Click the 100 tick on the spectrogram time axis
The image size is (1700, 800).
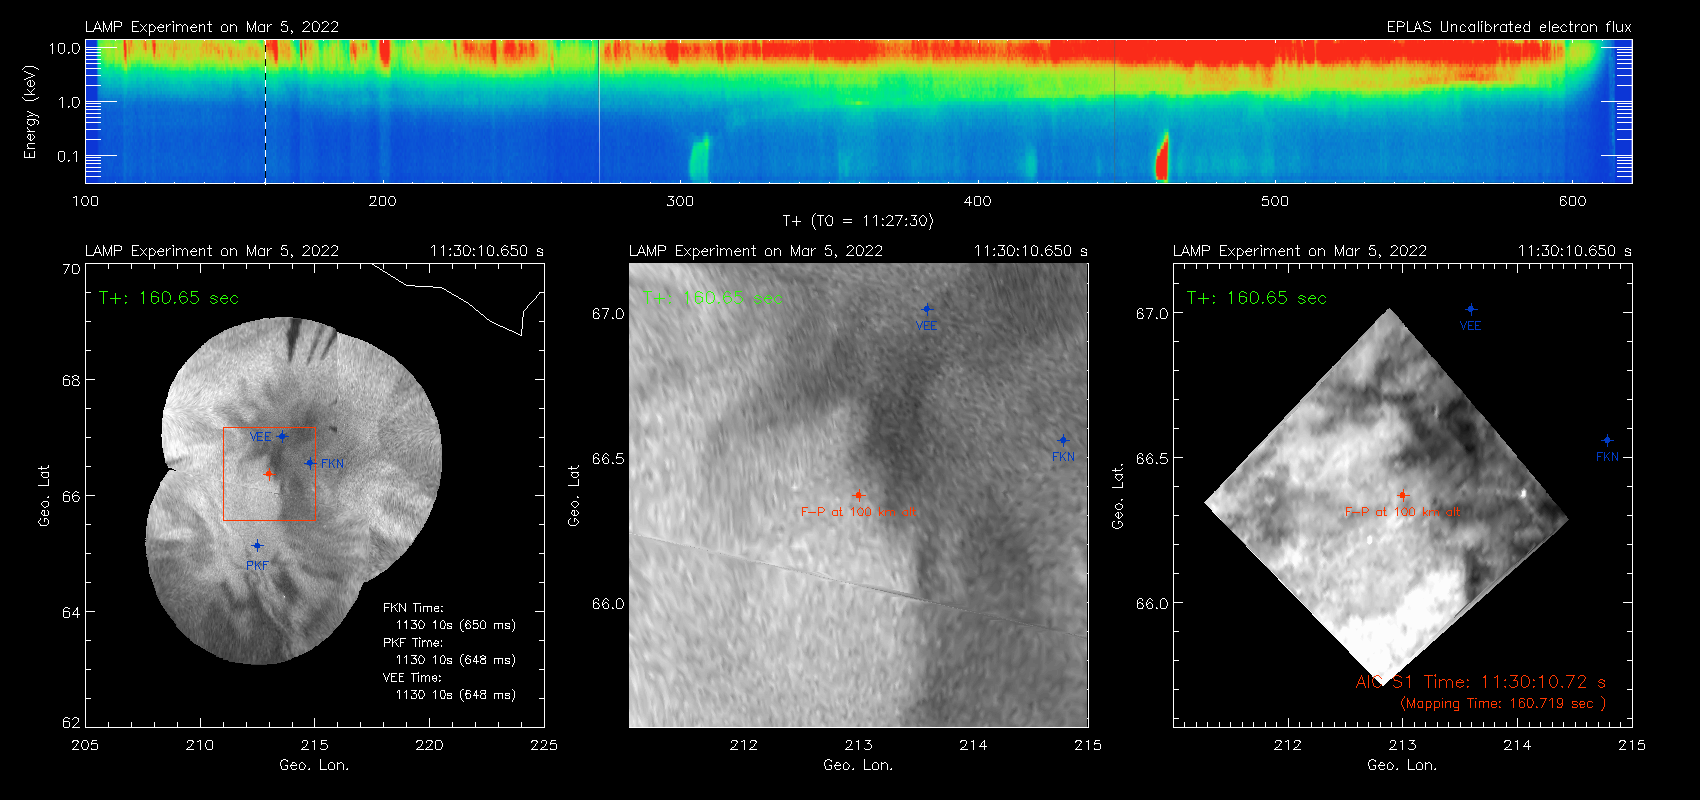(85, 201)
